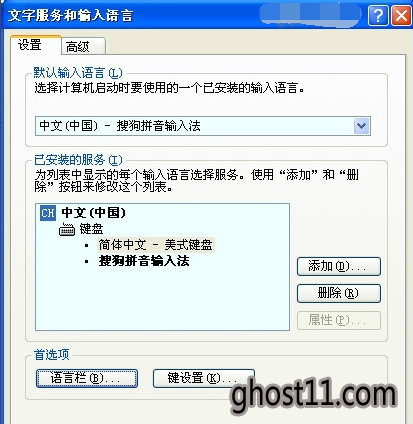
Task: Select 简体中文 - 美式键盘 in the list
Action: pos(156,245)
